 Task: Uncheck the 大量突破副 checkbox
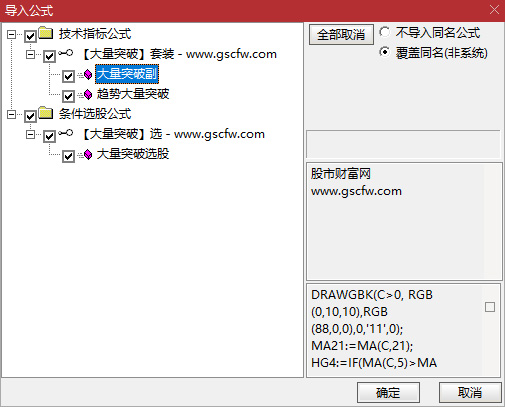tap(68, 76)
